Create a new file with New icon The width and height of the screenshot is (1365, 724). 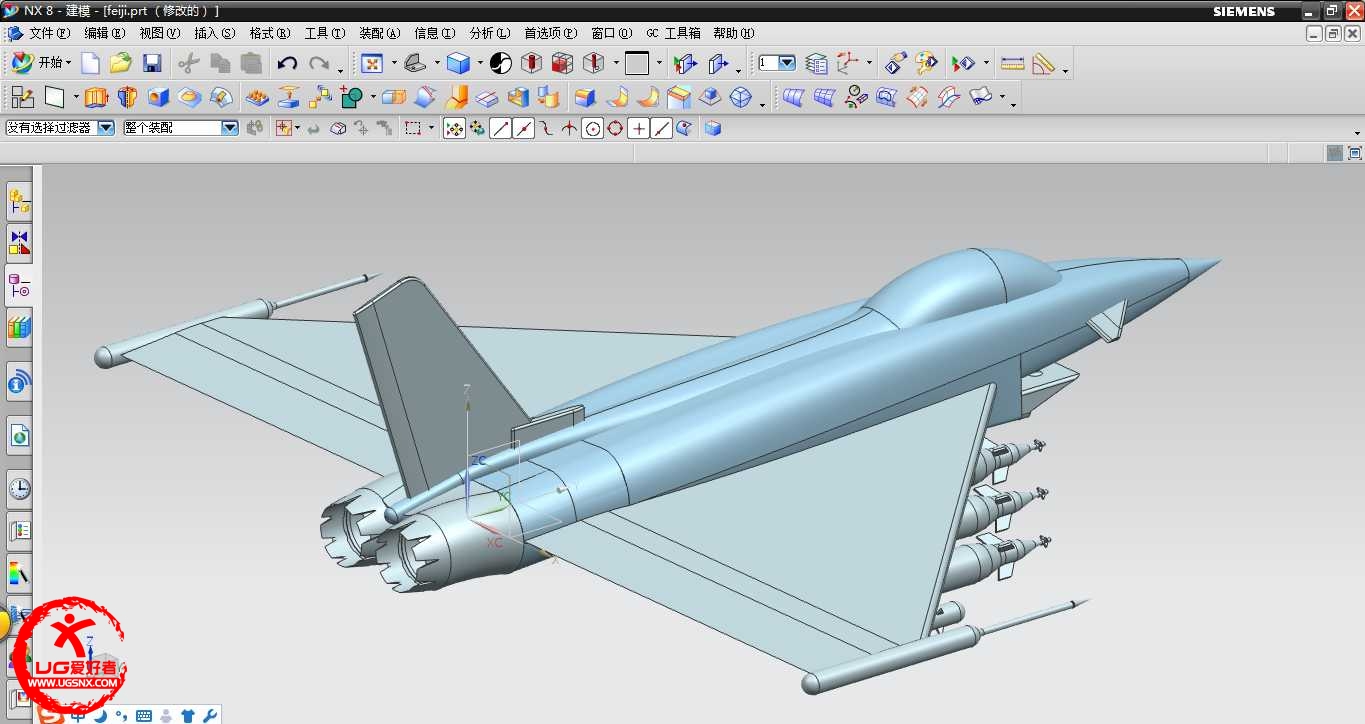[90, 64]
